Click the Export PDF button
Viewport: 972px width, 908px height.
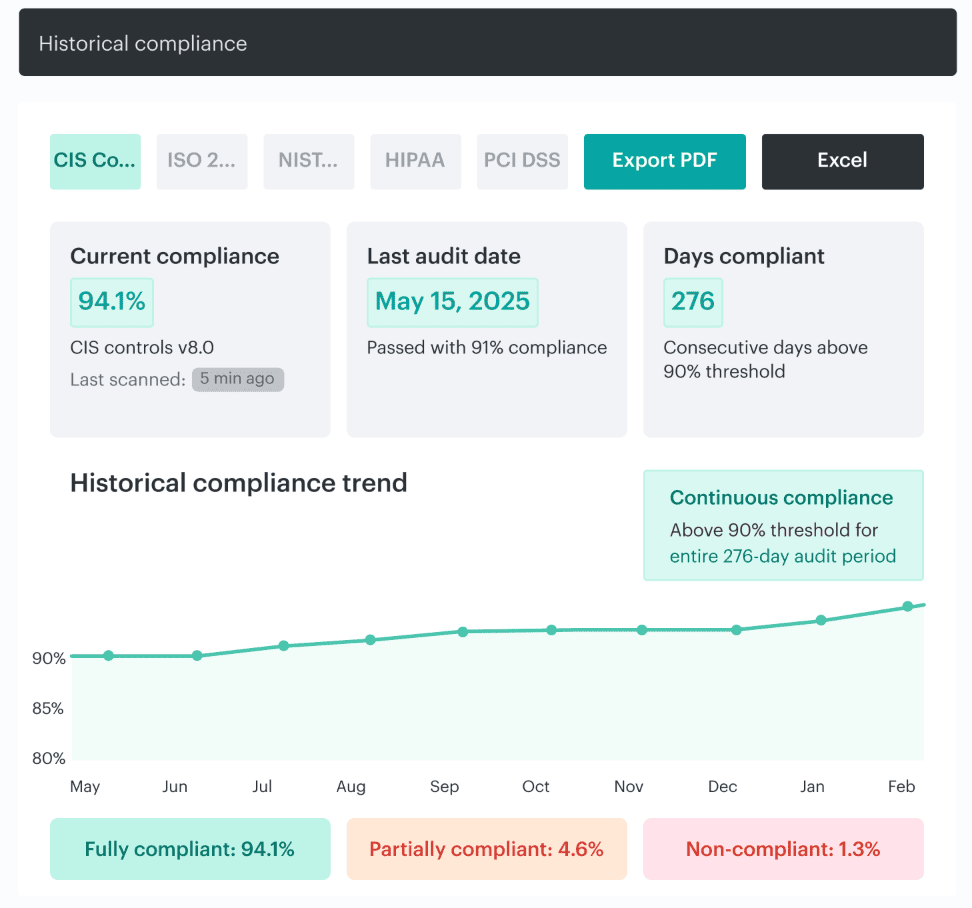664,161
